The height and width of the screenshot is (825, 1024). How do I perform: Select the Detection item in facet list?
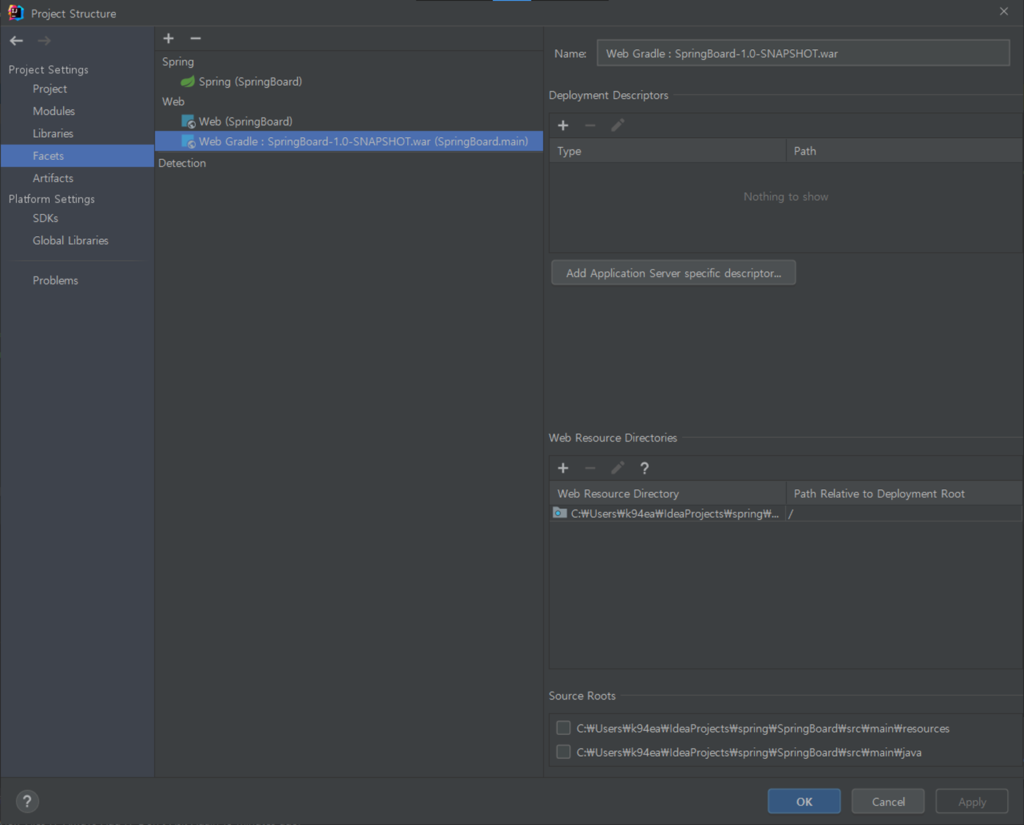click(182, 163)
